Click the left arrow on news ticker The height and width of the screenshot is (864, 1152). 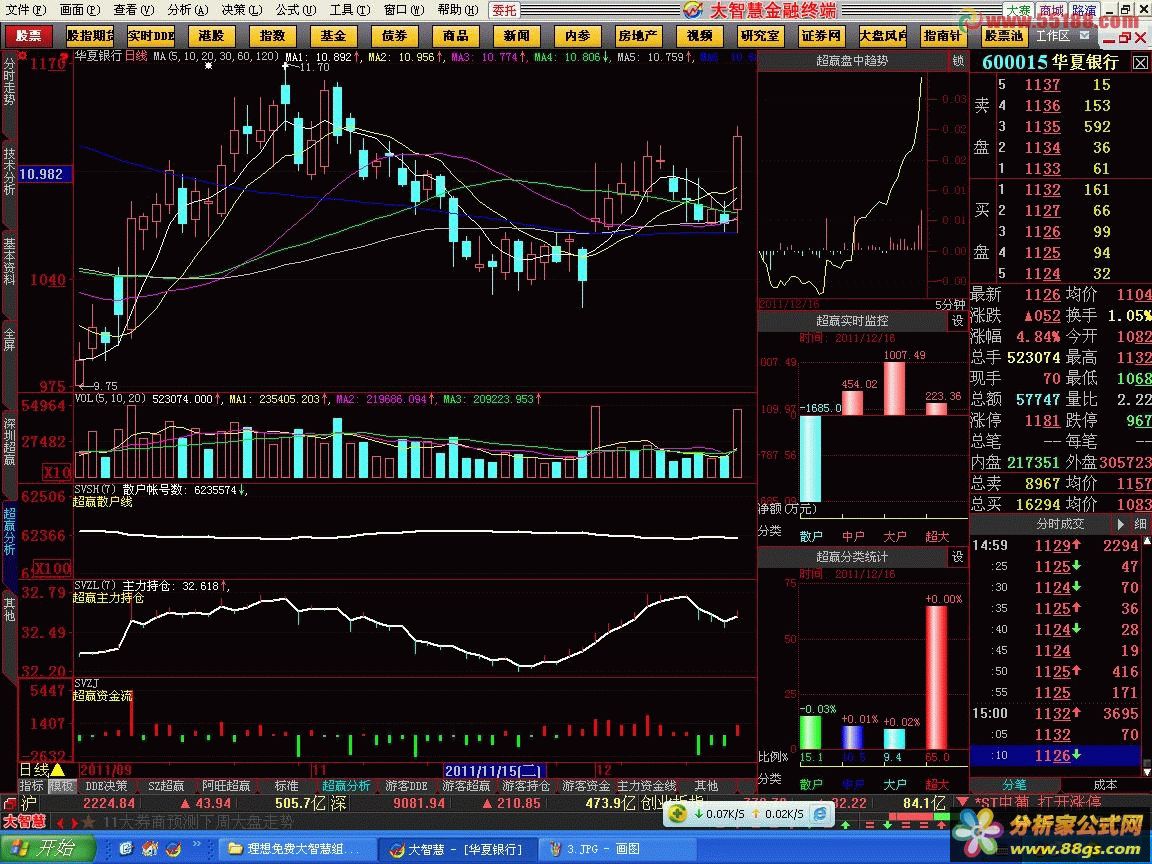(61, 822)
